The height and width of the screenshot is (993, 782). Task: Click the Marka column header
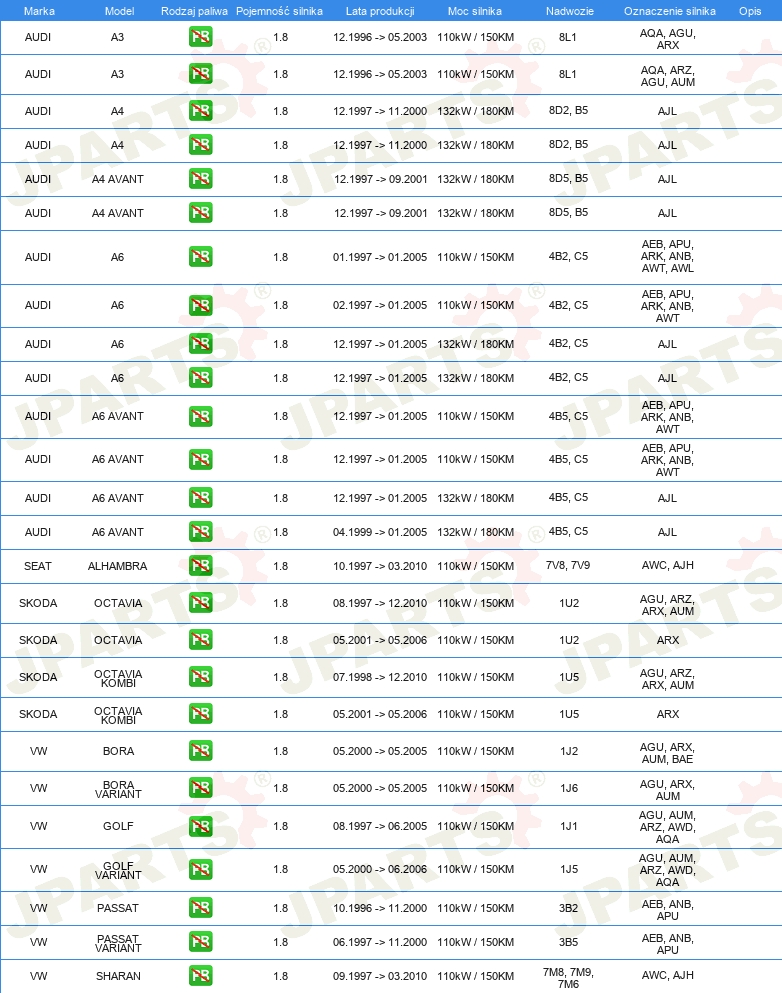[x=39, y=11]
